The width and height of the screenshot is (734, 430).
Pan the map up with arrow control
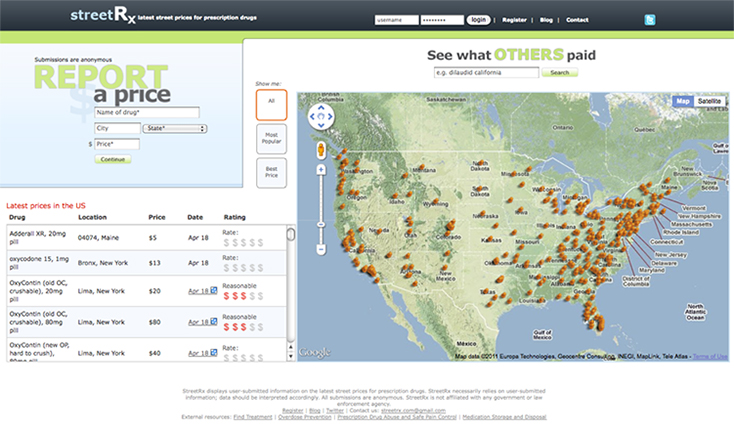(x=321, y=108)
